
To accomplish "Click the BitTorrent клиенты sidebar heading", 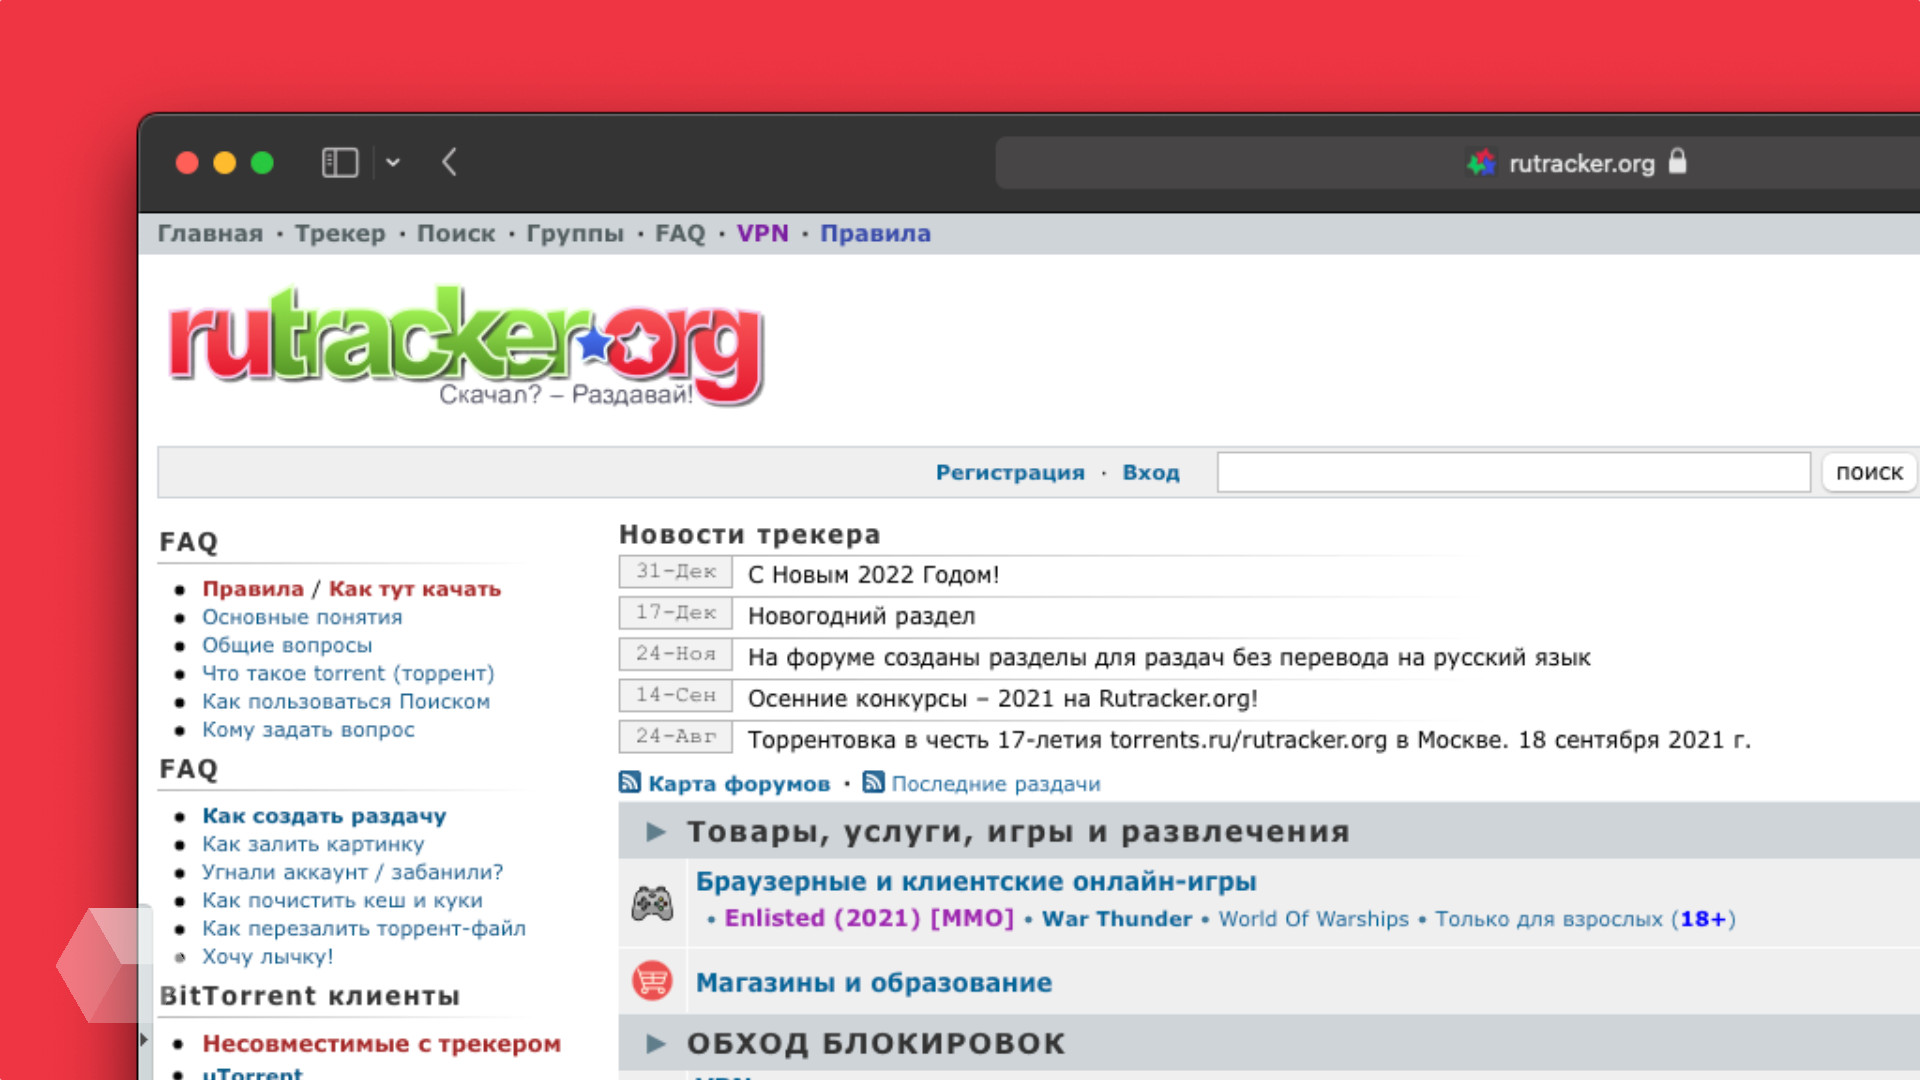I will pos(310,996).
